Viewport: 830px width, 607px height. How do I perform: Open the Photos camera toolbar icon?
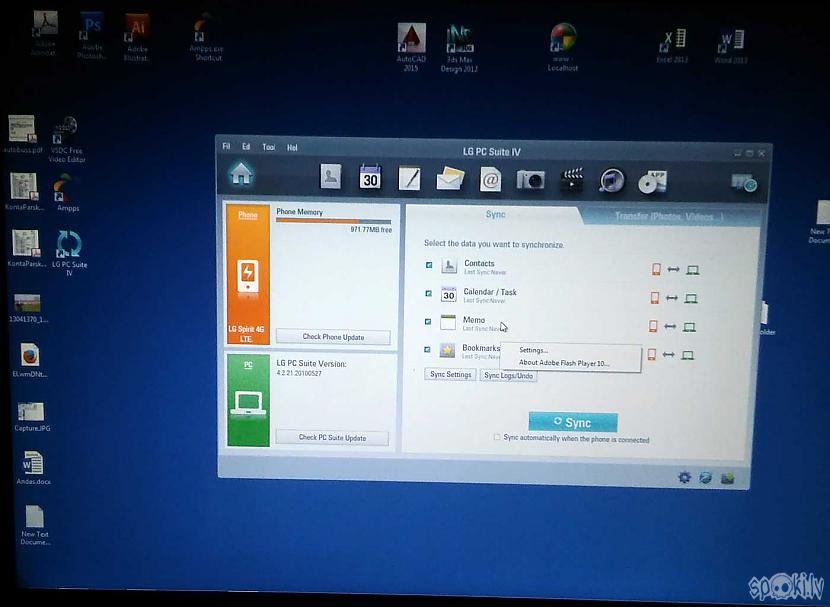pyautogui.click(x=530, y=180)
